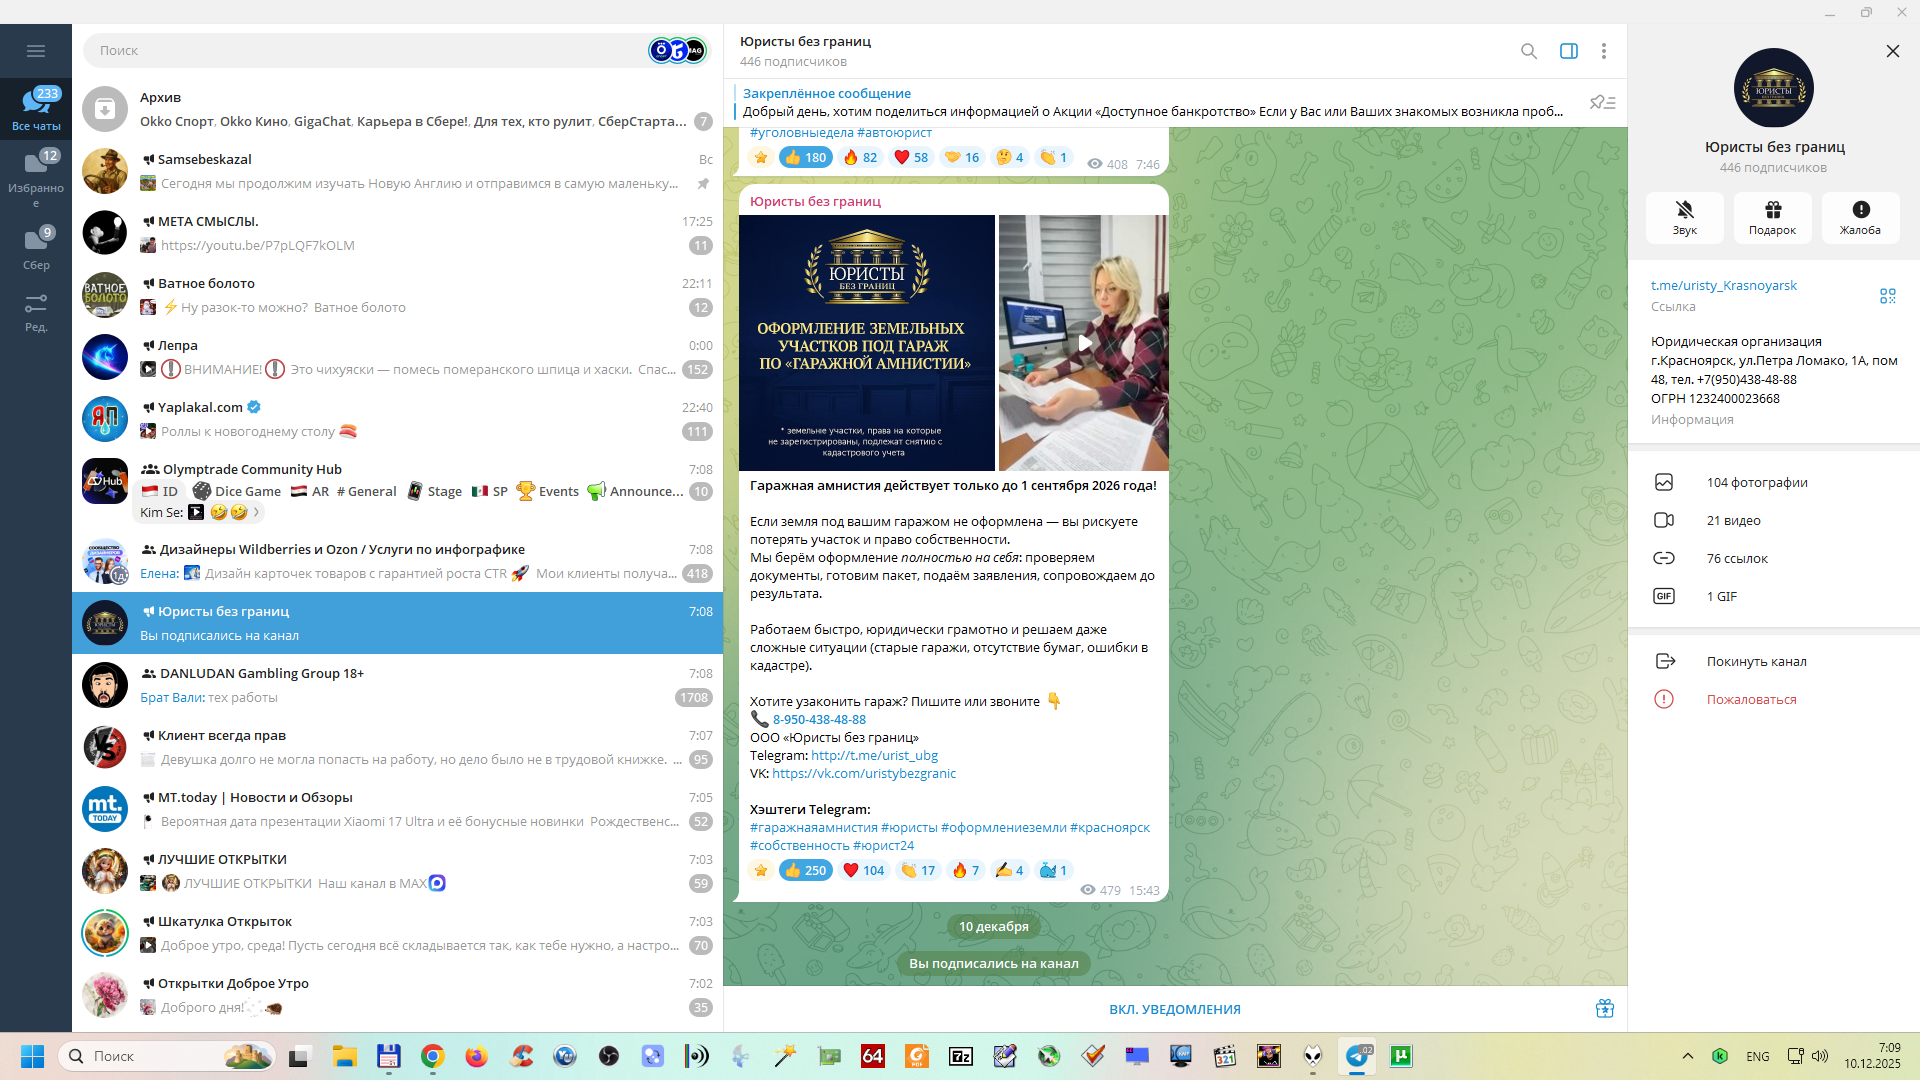Click the pinned messages list icon
This screenshot has width=1920, height=1080.
point(1602,103)
